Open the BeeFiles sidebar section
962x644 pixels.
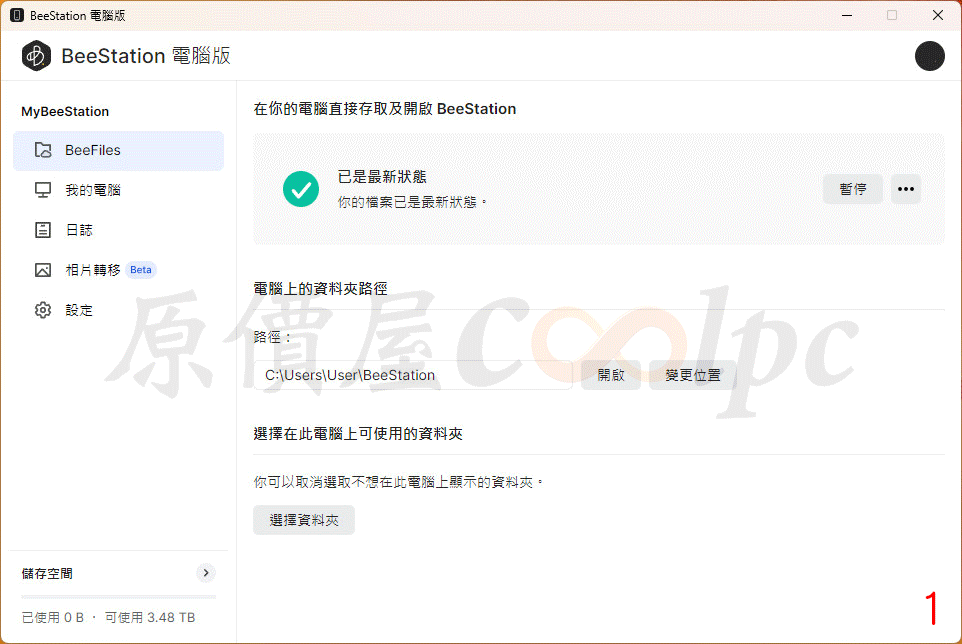118,150
